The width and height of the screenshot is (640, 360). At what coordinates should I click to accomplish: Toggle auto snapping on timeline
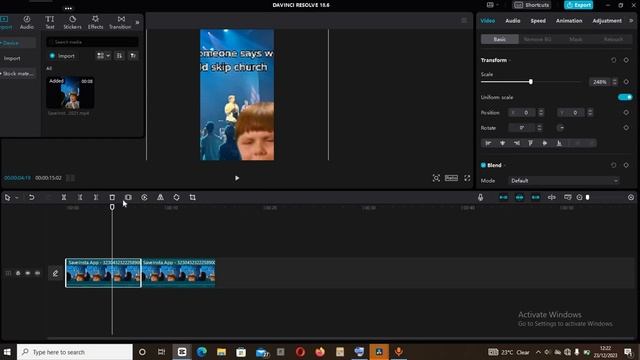coord(520,198)
